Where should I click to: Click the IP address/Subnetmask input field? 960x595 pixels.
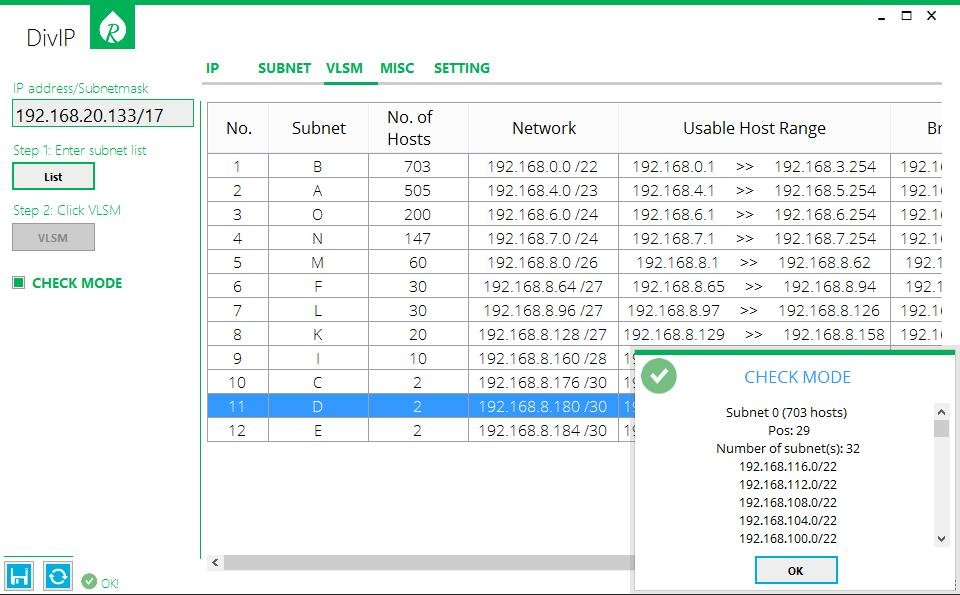pyautogui.click(x=103, y=114)
